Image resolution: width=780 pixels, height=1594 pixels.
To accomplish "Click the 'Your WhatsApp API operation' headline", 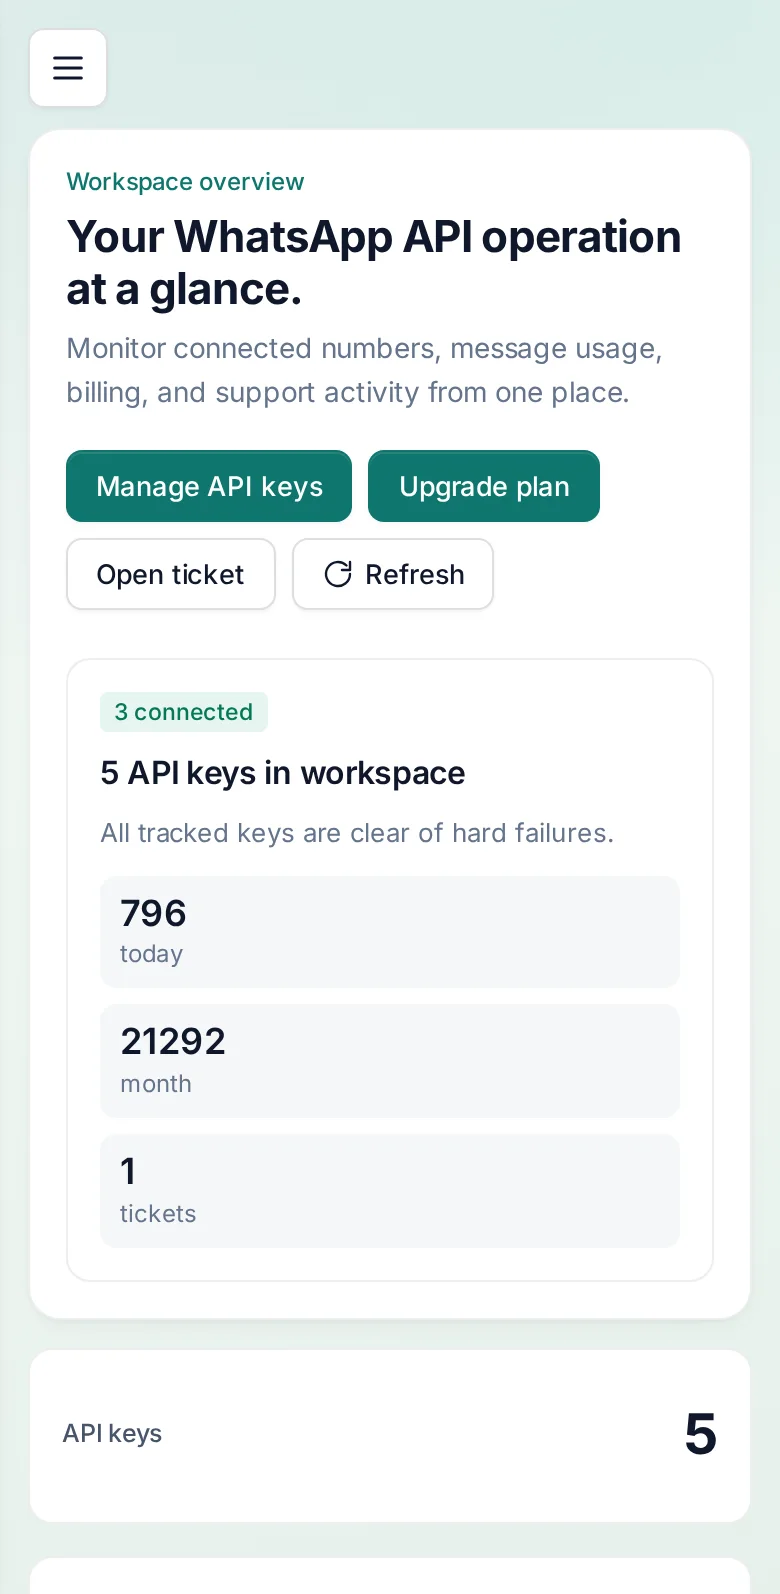I will pyautogui.click(x=374, y=263).
